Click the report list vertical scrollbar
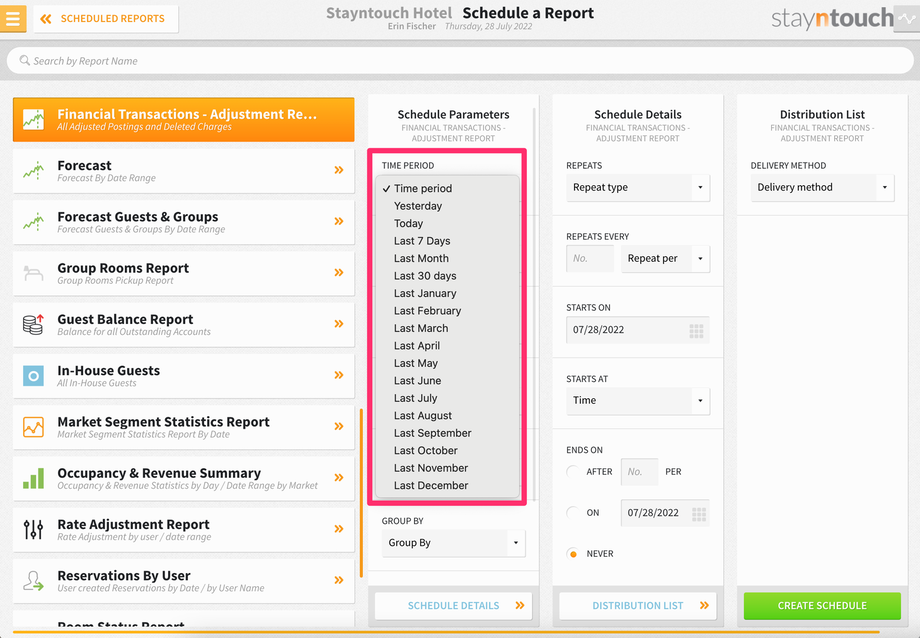 (x=361, y=493)
